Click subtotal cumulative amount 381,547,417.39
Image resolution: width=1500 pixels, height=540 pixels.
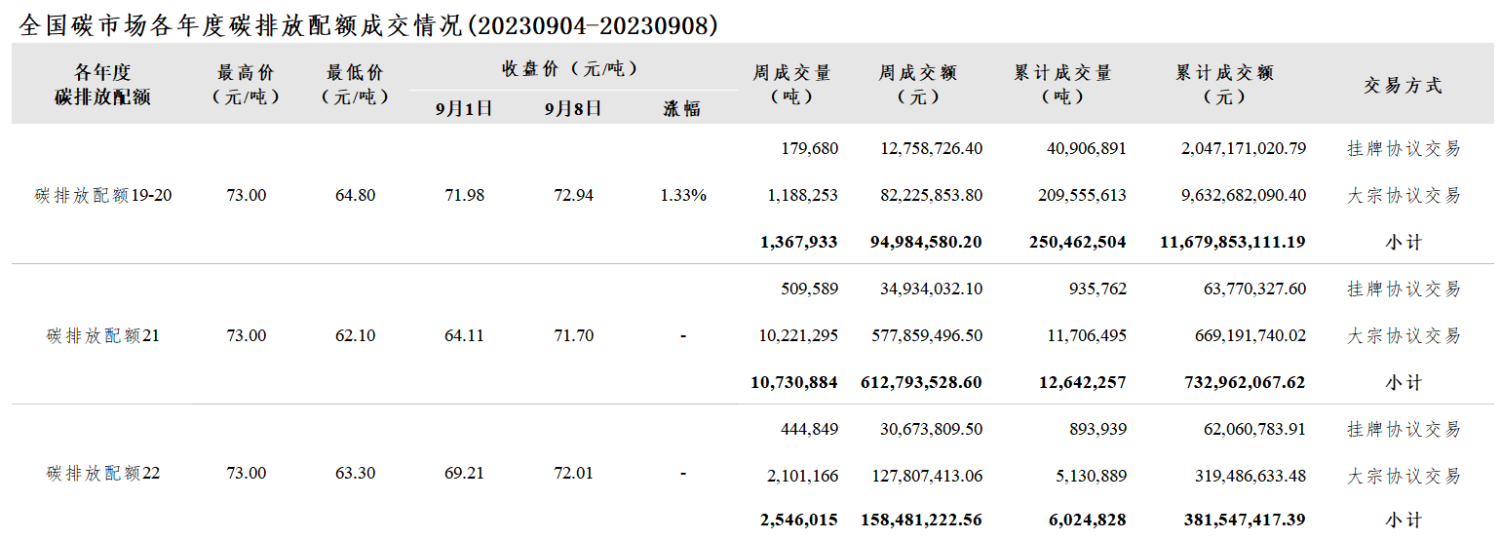1246,520
